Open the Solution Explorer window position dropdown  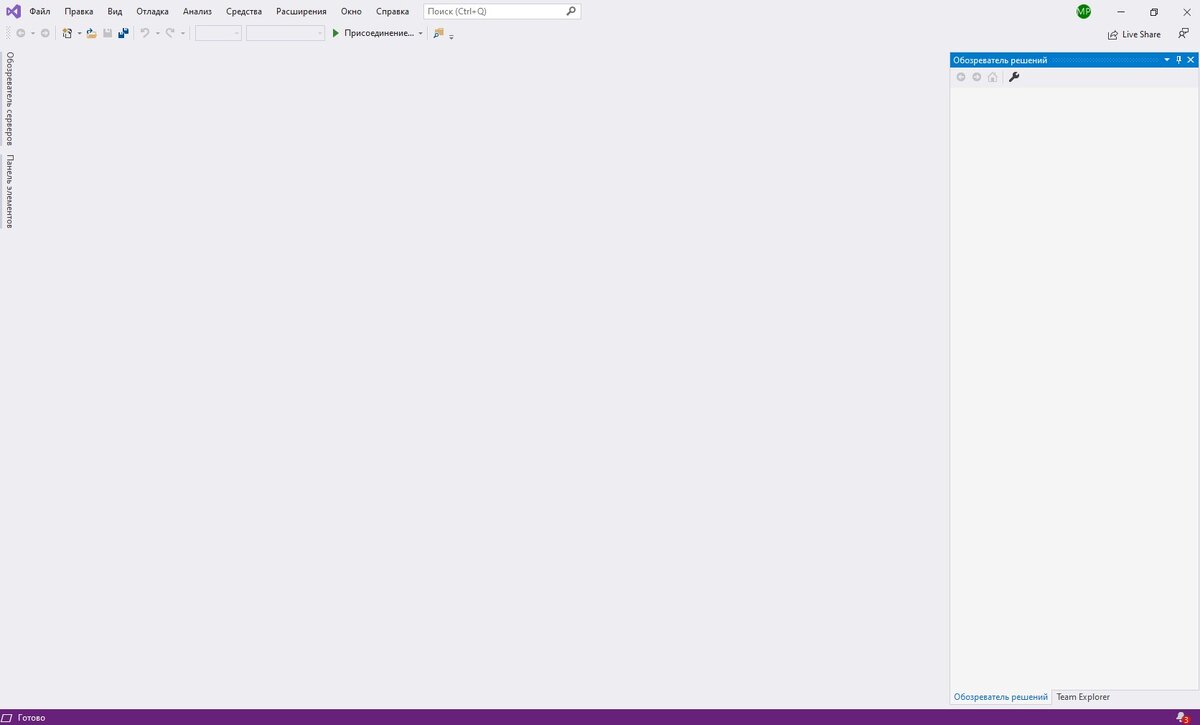tap(1166, 60)
